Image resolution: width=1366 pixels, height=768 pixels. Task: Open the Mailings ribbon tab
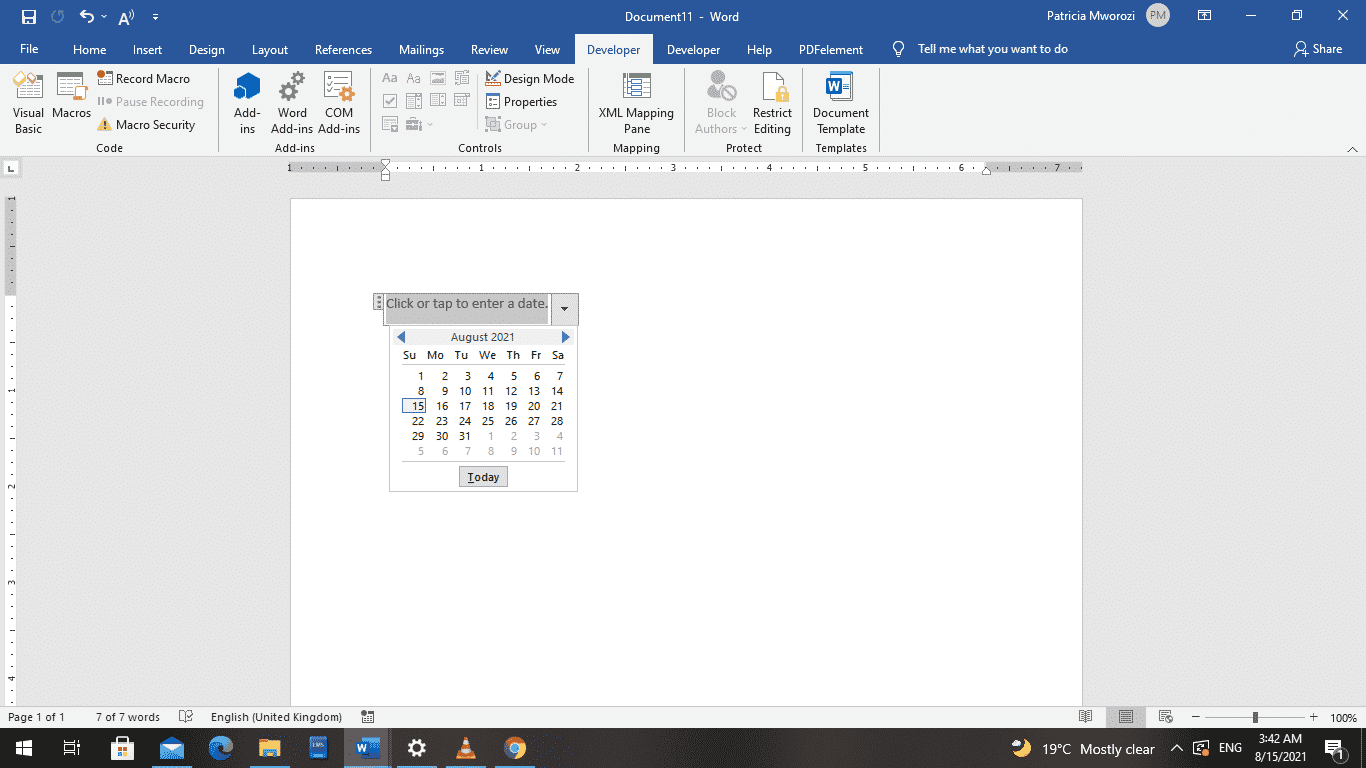(421, 48)
